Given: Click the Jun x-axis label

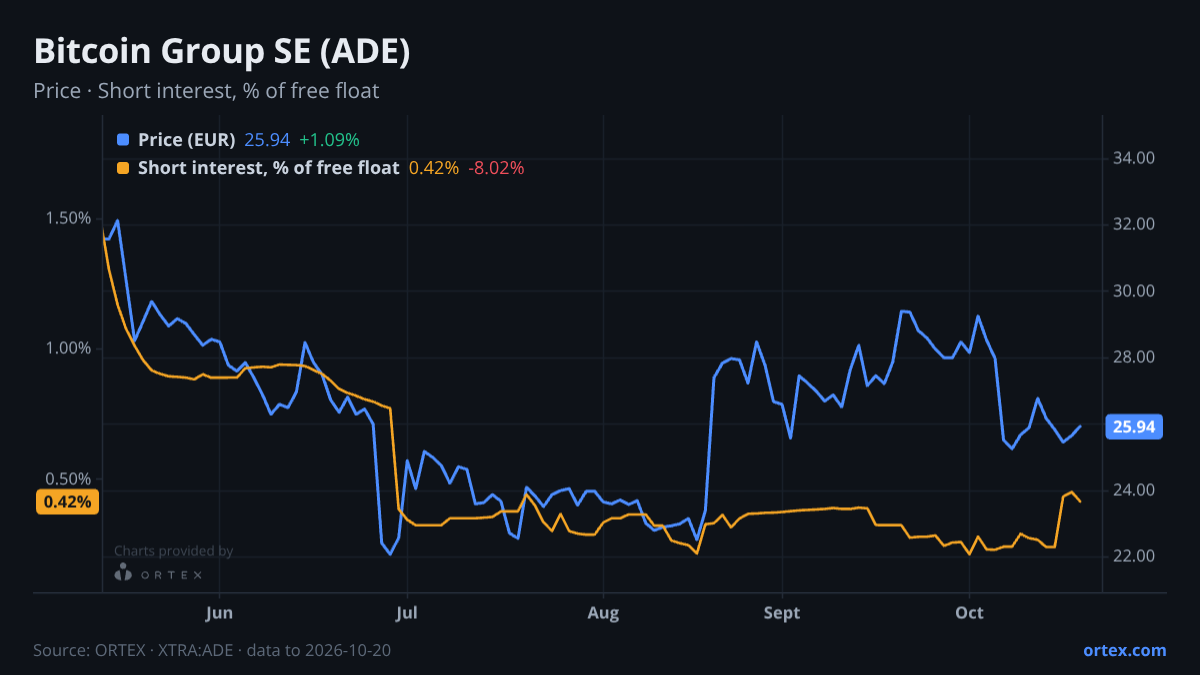Looking at the screenshot, I should (219, 612).
